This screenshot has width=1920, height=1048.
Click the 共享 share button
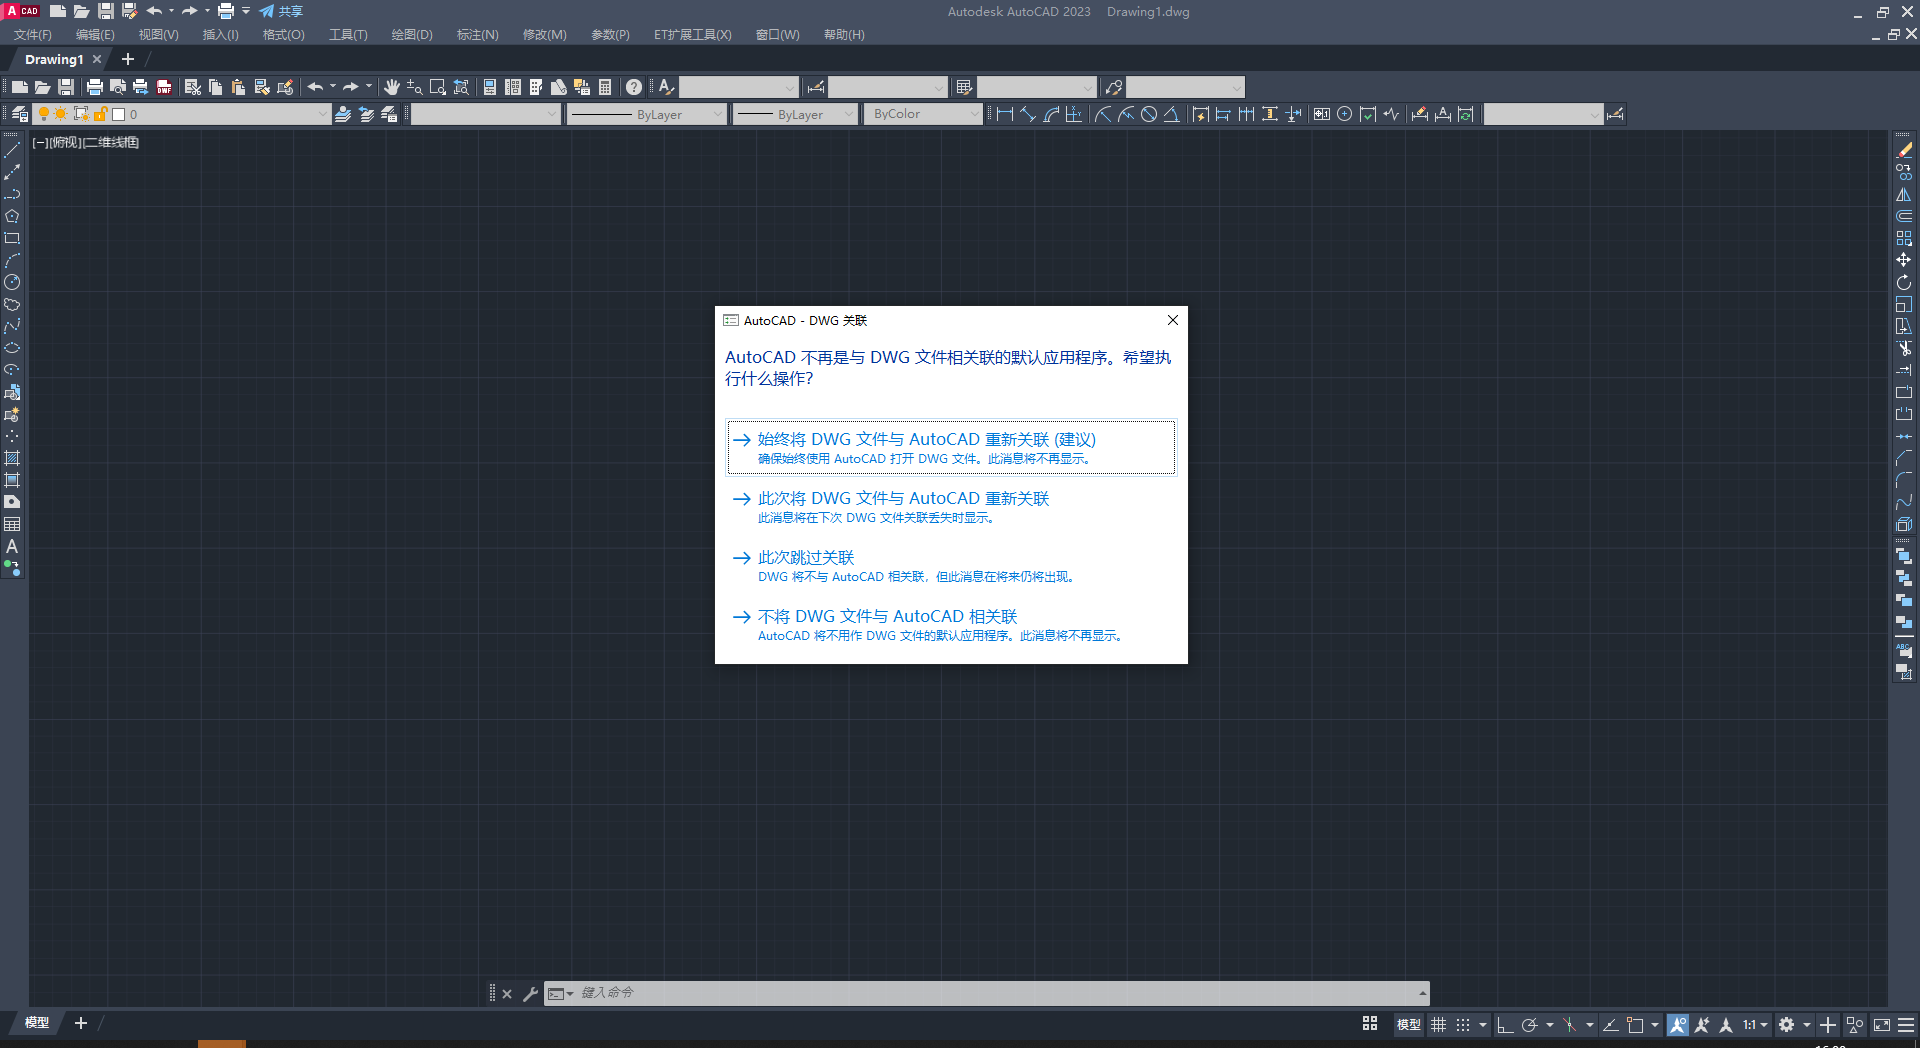coord(281,11)
